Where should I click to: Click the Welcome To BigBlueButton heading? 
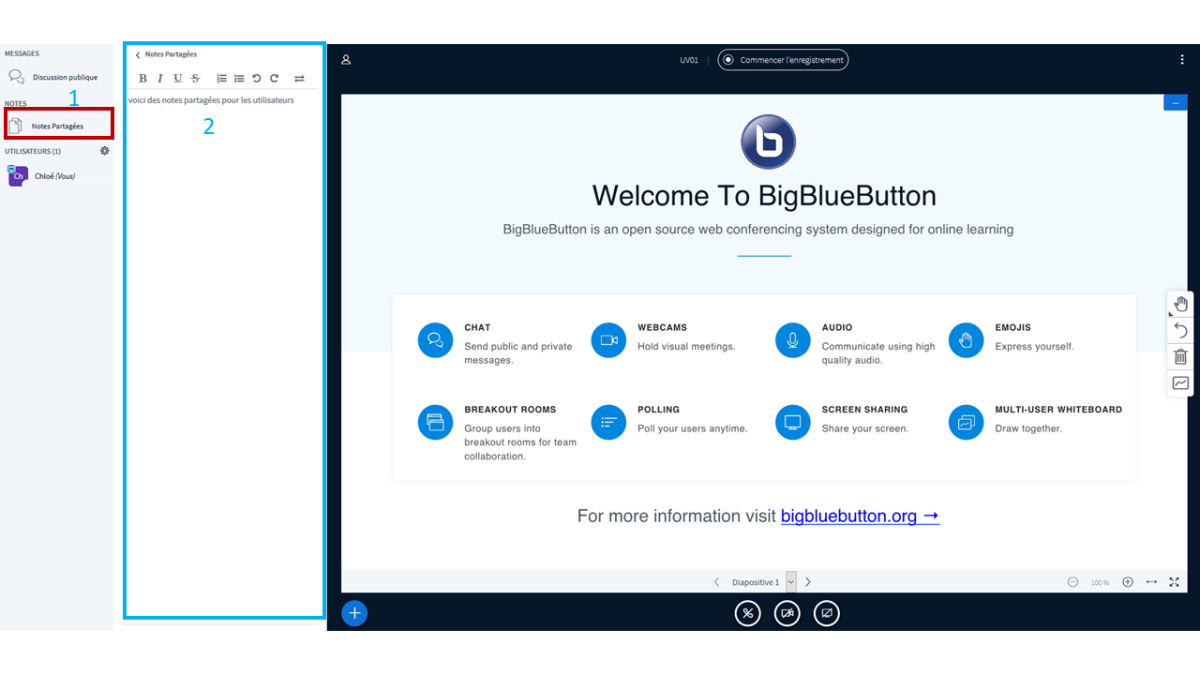[764, 195]
